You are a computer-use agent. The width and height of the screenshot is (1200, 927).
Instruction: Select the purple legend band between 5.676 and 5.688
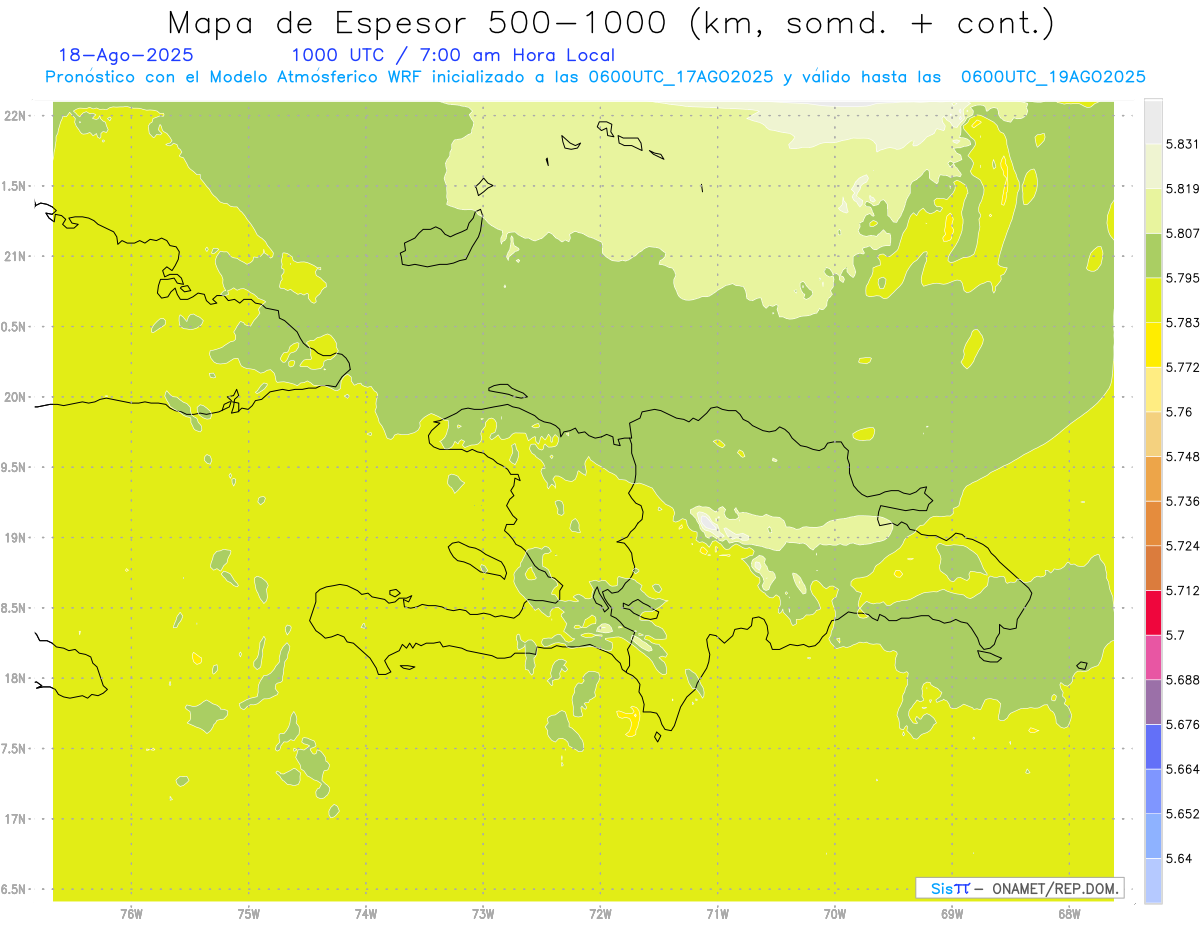click(1153, 701)
